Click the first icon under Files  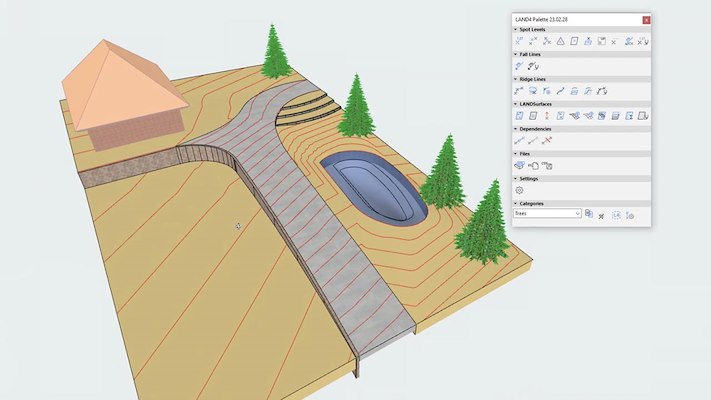click(x=520, y=165)
